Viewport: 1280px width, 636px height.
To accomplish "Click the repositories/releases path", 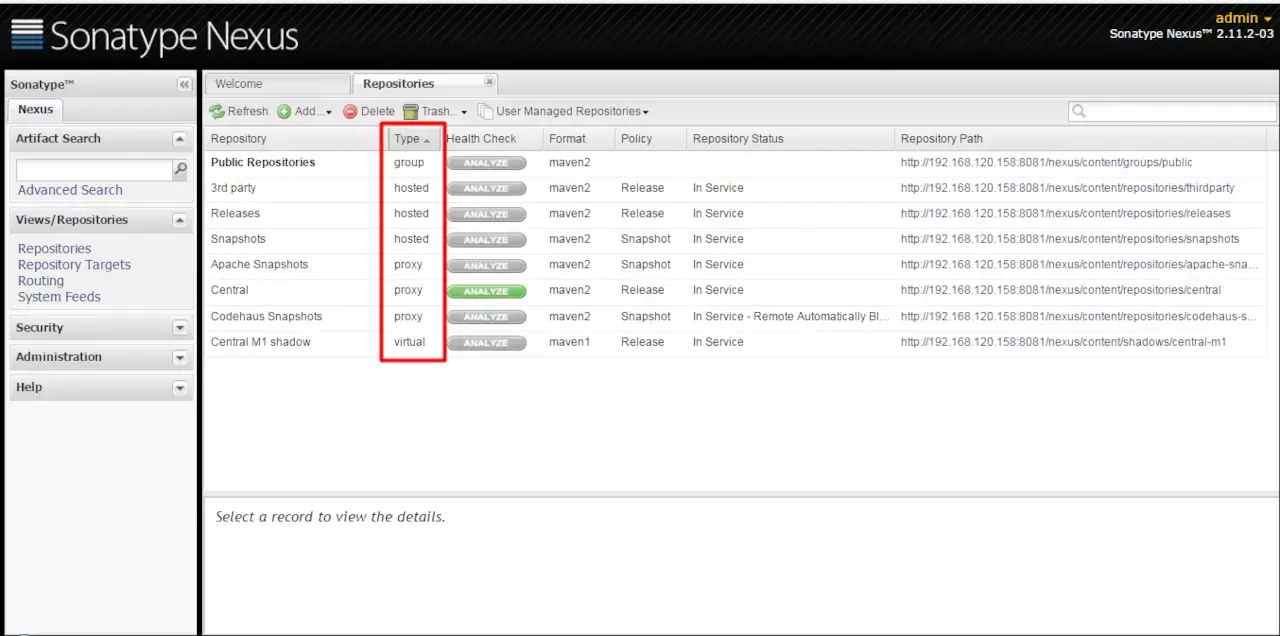I will tap(1065, 213).
